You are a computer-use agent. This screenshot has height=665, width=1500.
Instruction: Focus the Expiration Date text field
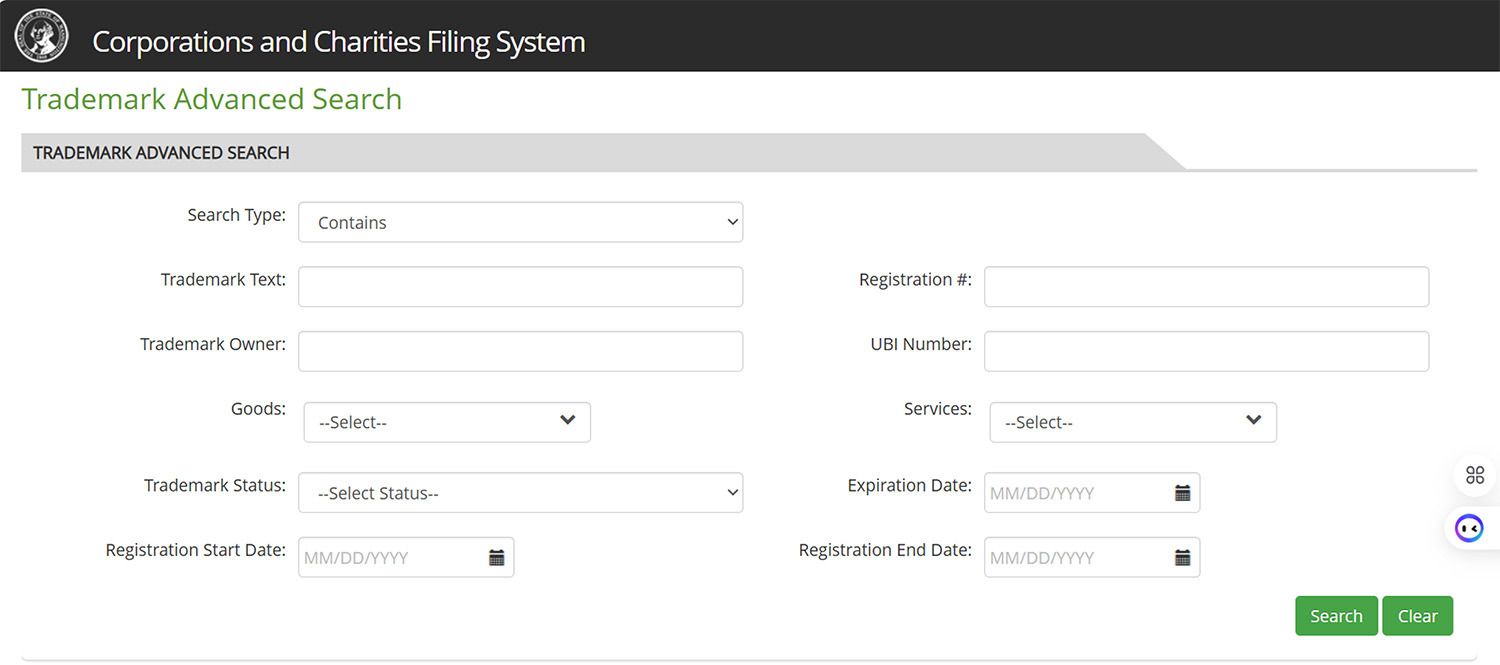click(1075, 493)
